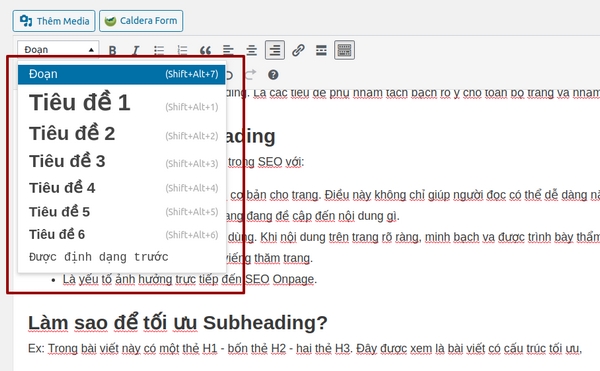Choose Tiêu đề 4 heading format

click(x=122, y=188)
